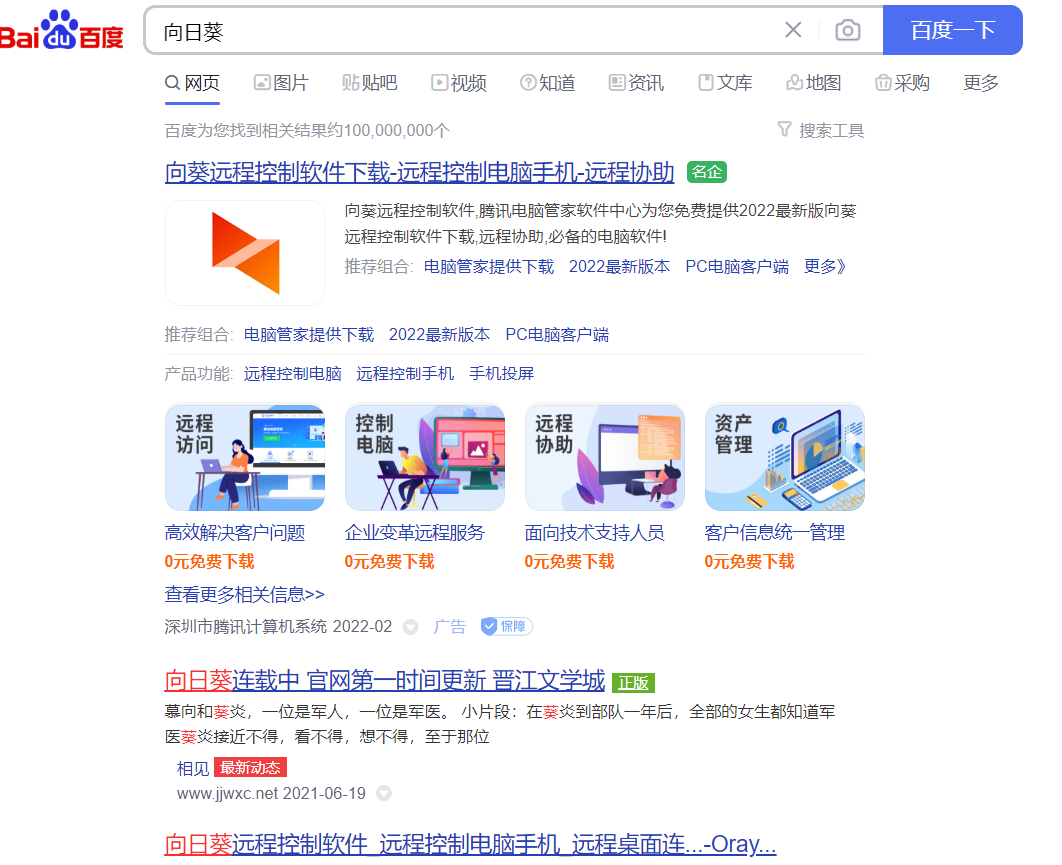Click the 资产管理 card image
The image size is (1062, 865).
pyautogui.click(x=784, y=458)
